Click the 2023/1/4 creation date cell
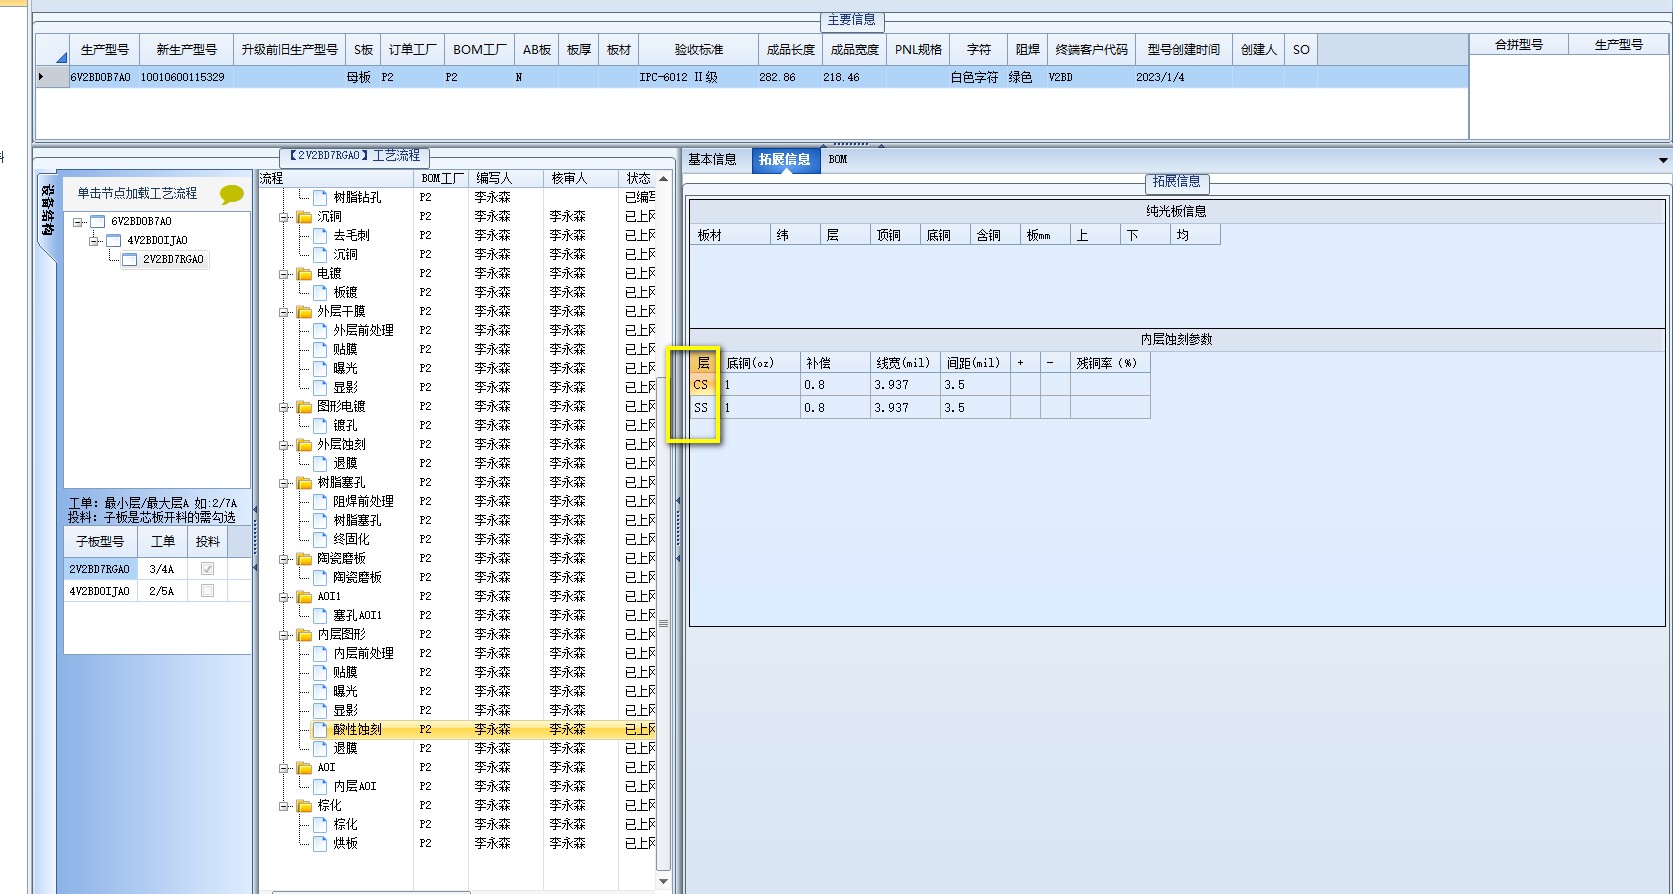Viewport: 1673px width, 894px height. (1184, 77)
